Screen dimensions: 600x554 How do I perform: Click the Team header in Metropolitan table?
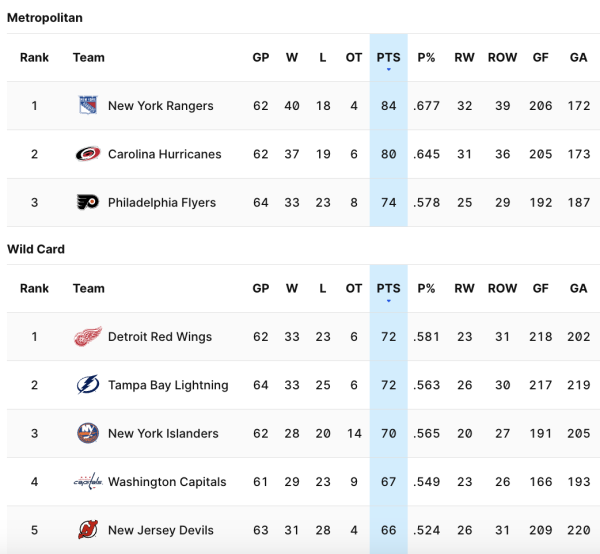point(89,58)
